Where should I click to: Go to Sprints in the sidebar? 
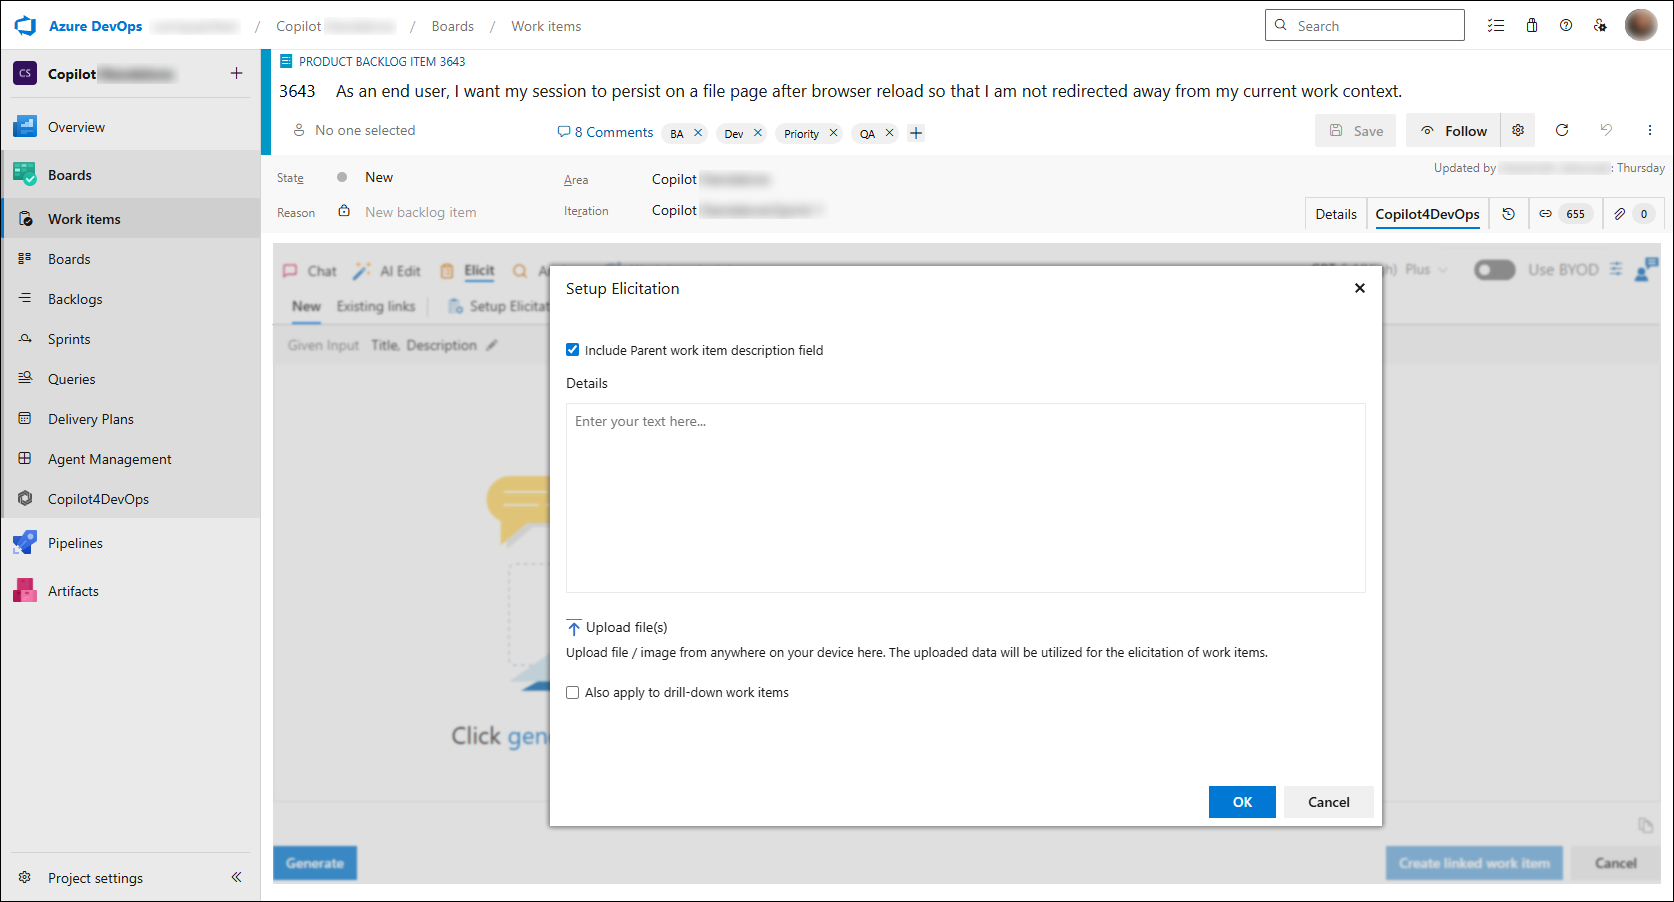pyautogui.click(x=131, y=339)
